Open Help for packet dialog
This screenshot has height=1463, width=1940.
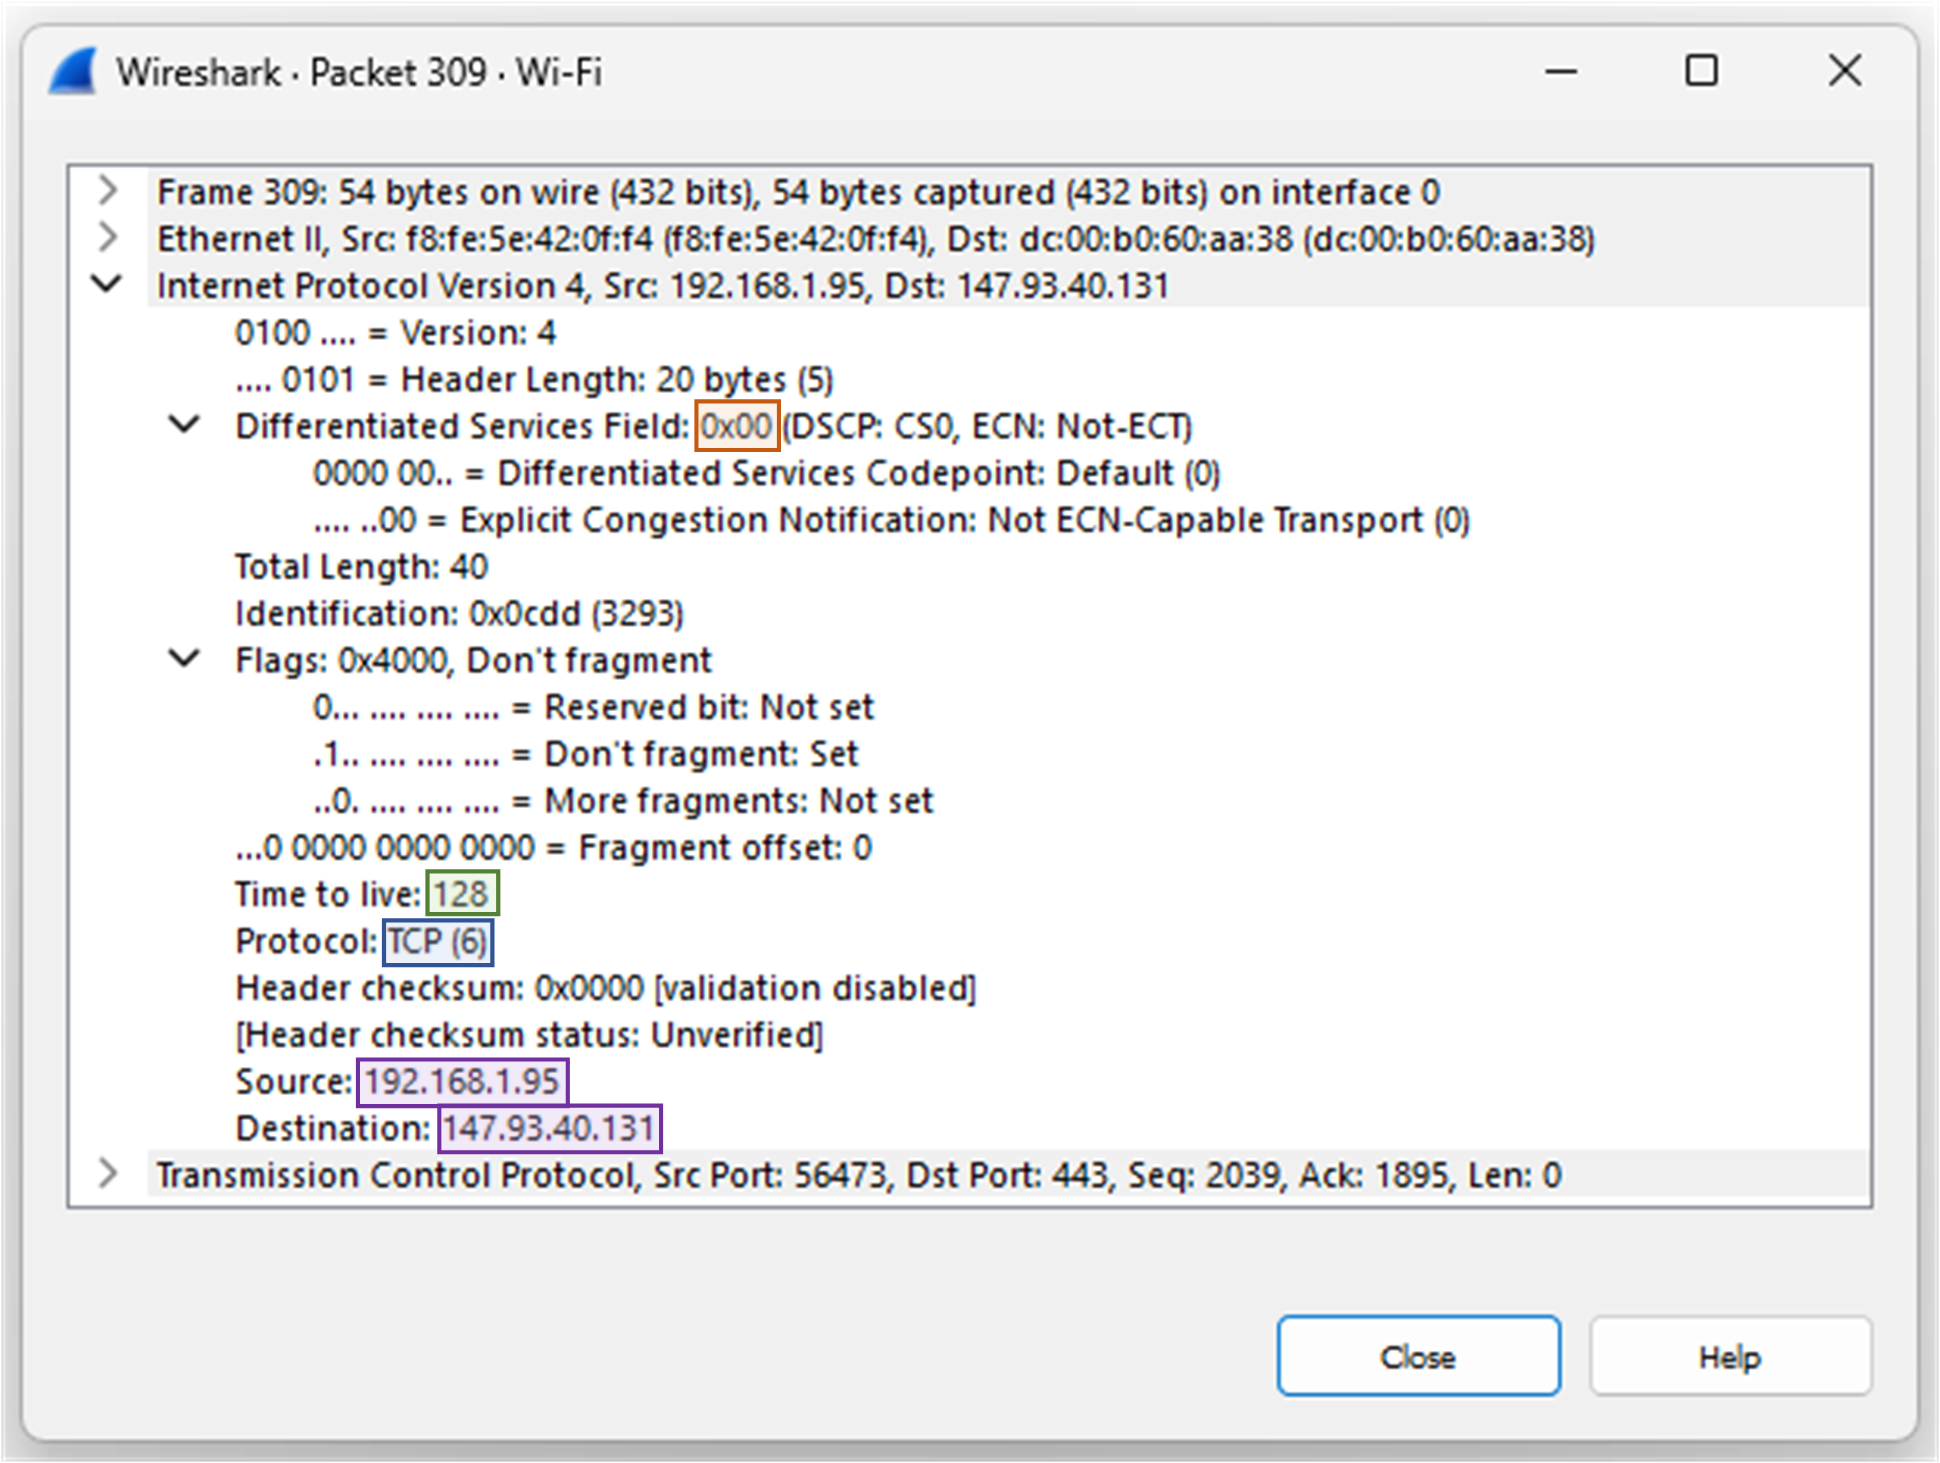click(x=1729, y=1357)
